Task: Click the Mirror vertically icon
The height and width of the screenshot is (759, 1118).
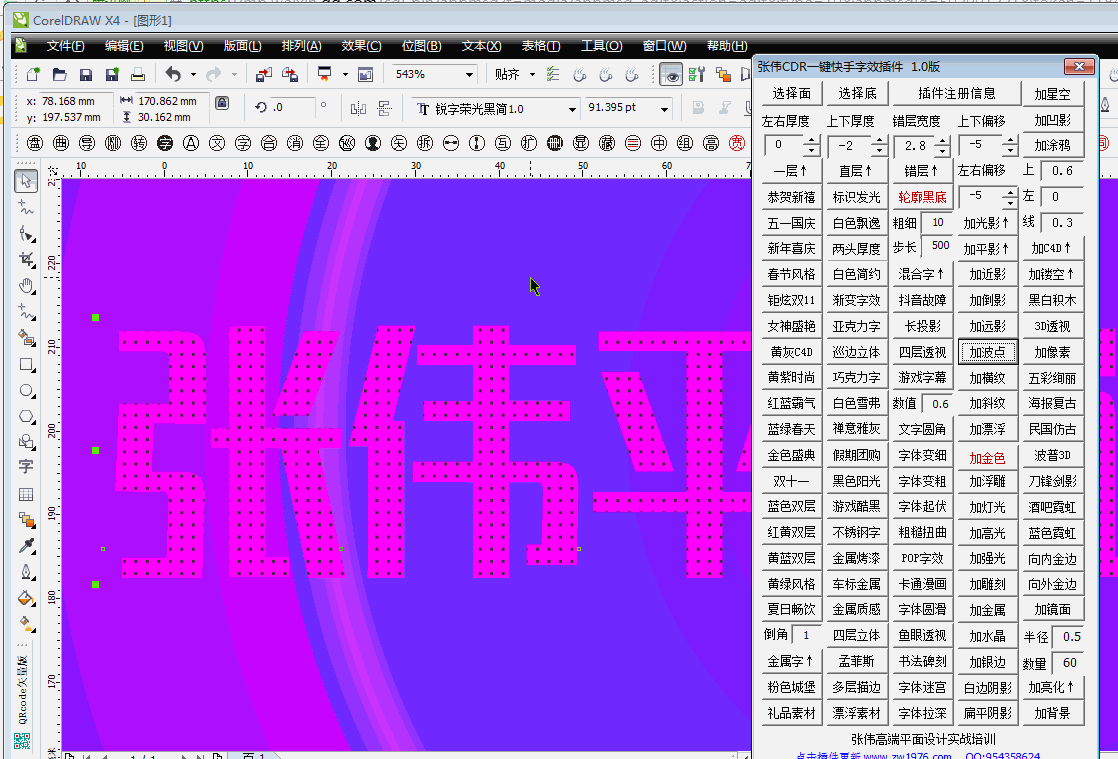Action: [x=384, y=108]
